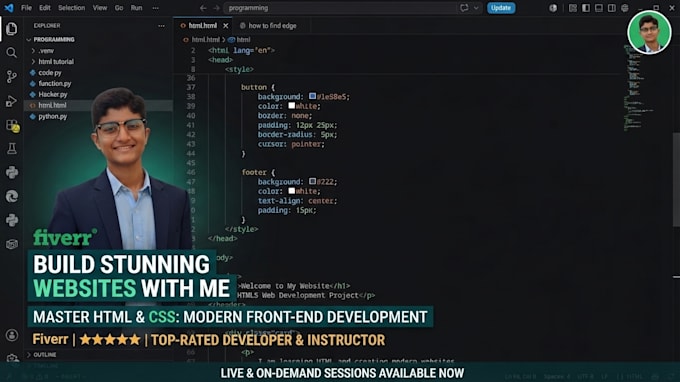Image resolution: width=680 pixels, height=382 pixels.
Task: Toggle the primary side bar layout button
Action: pos(586,8)
